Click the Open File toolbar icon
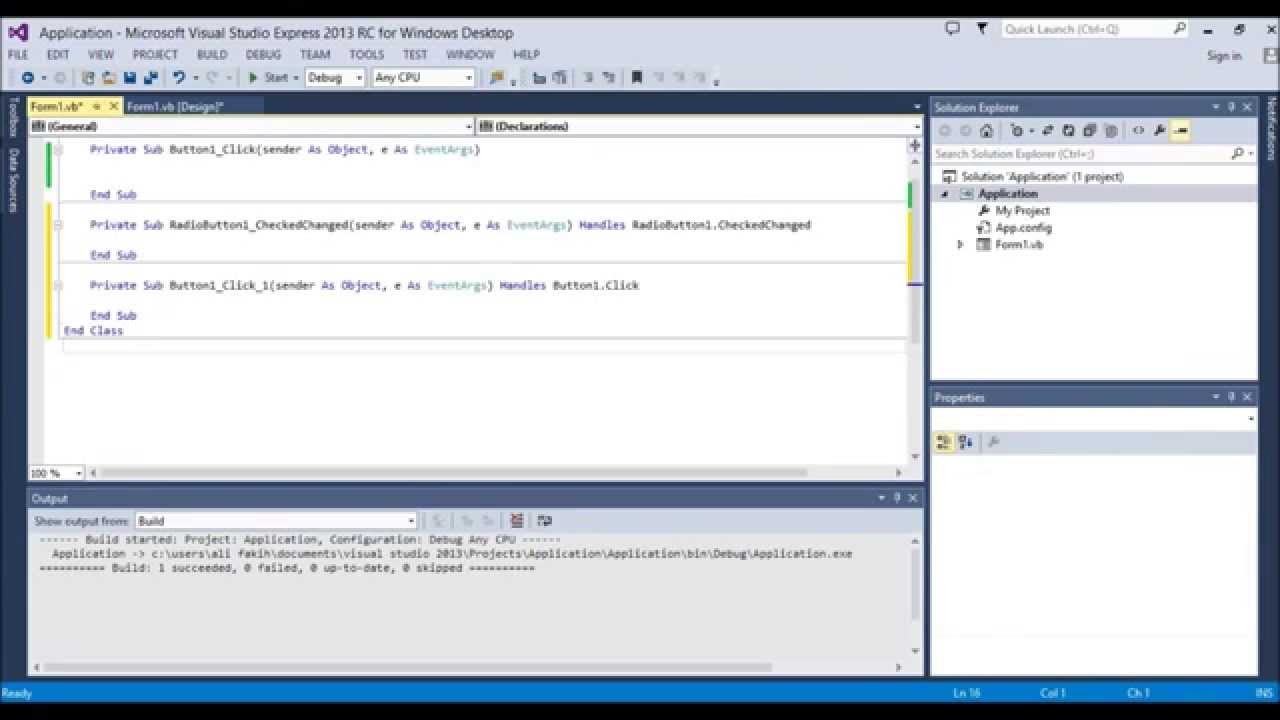 tap(109, 77)
